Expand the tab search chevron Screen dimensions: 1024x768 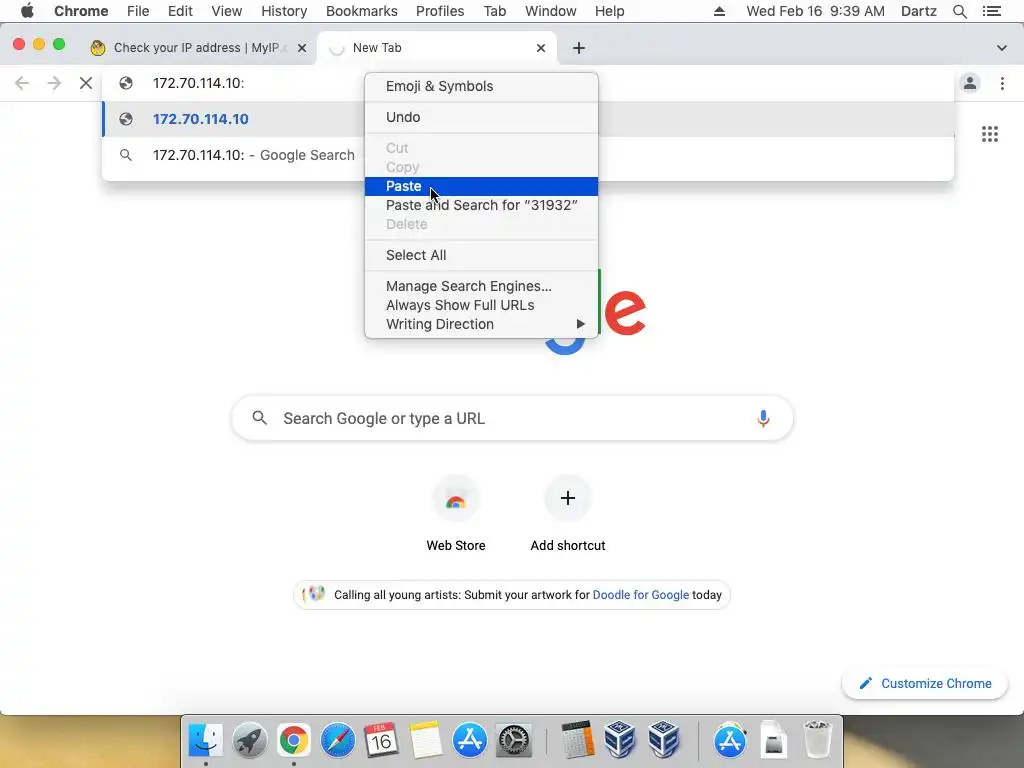click(1001, 48)
